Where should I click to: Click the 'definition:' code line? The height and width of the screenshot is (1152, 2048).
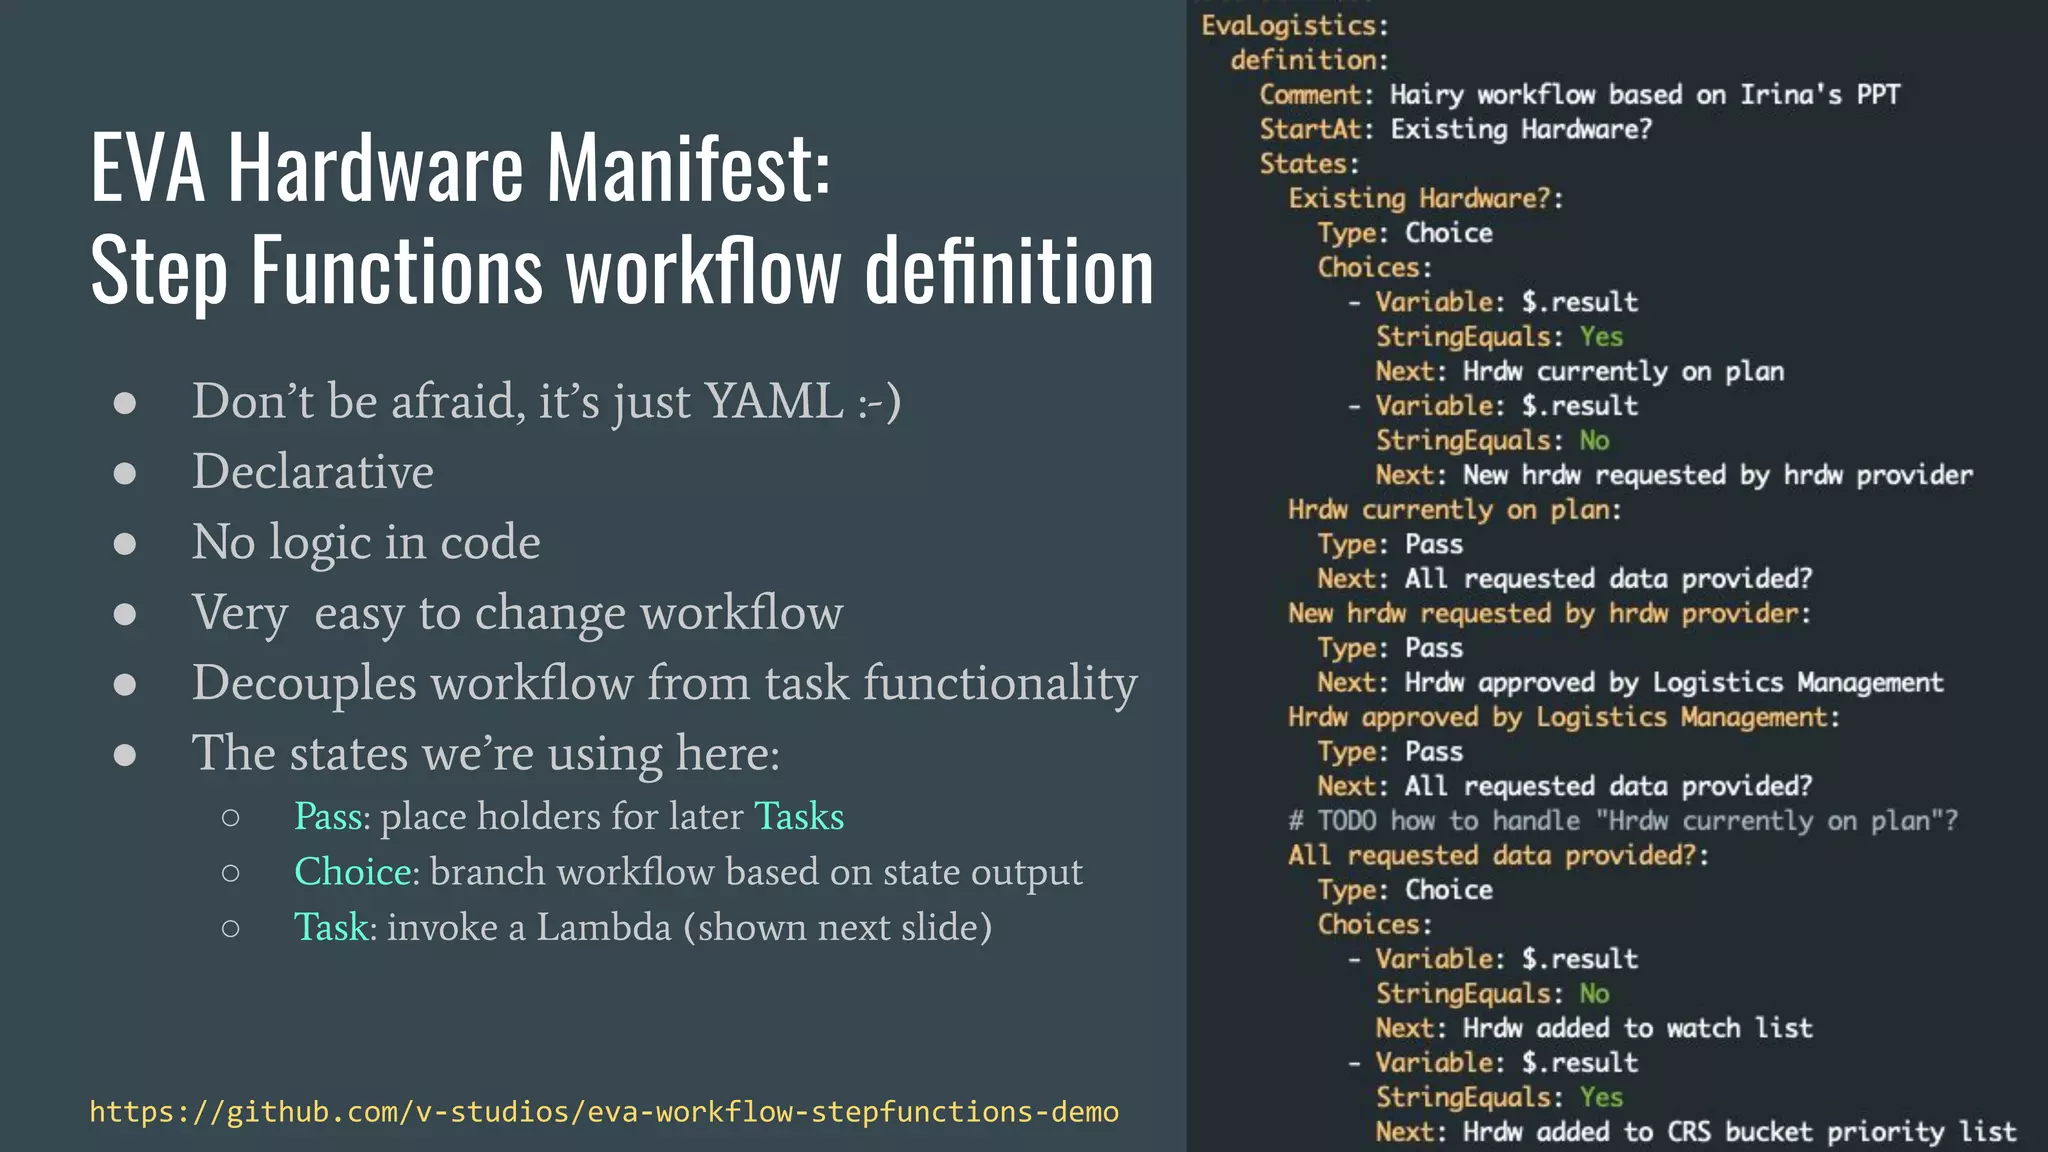1309,60
